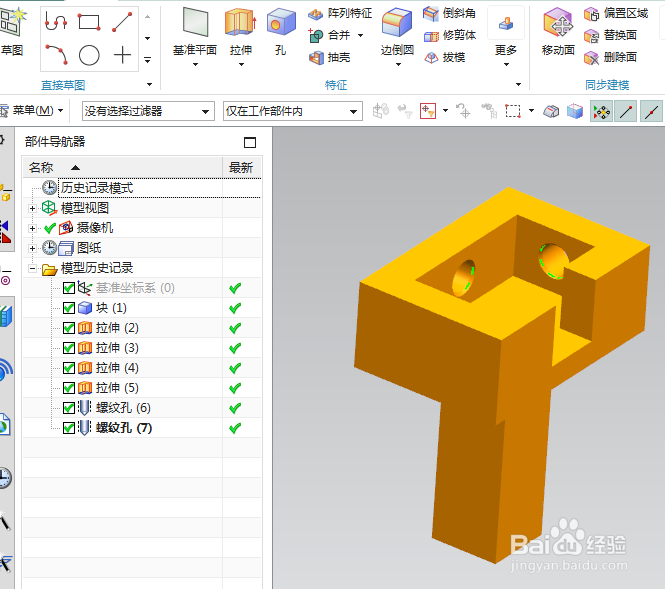The height and width of the screenshot is (589, 665).
Task: Expand the 模型视图 tree node
Action: (x=32, y=209)
